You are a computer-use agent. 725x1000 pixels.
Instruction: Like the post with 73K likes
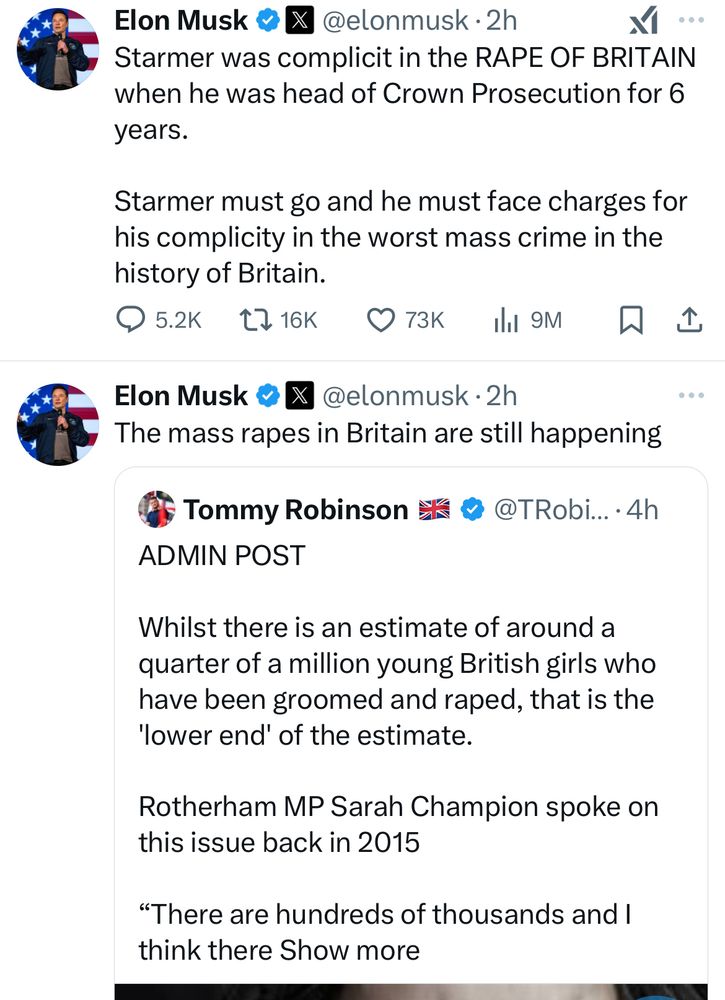coord(381,320)
